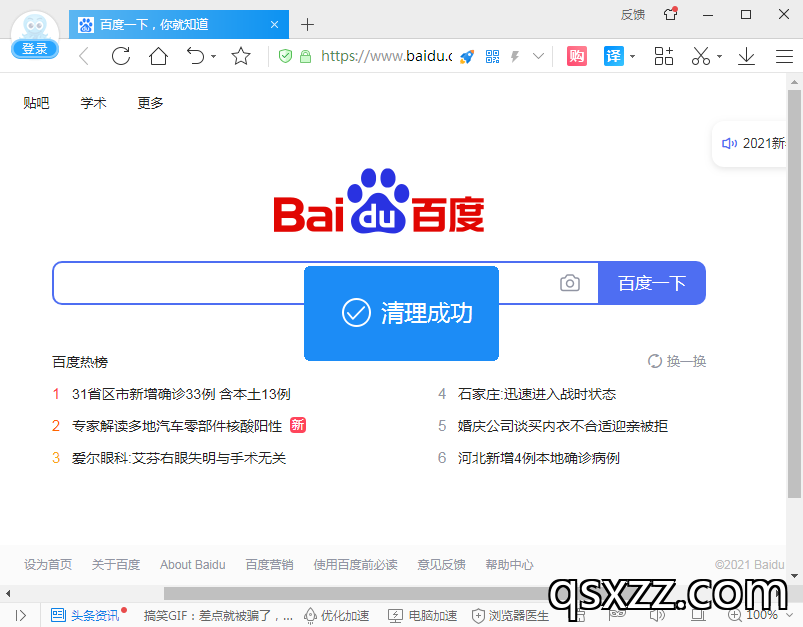
Task: Open 头条资讯 news in status bar
Action: click(85, 615)
